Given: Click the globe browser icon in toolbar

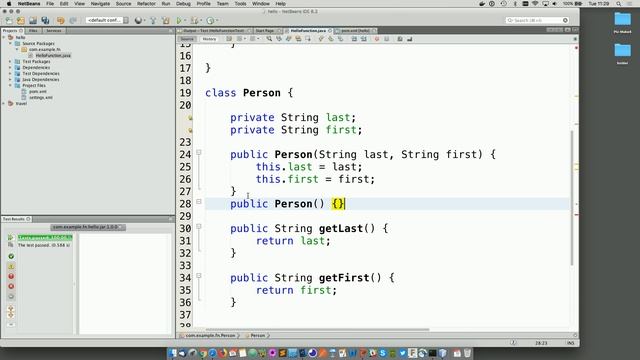Looking at the screenshot, I should [139, 20].
